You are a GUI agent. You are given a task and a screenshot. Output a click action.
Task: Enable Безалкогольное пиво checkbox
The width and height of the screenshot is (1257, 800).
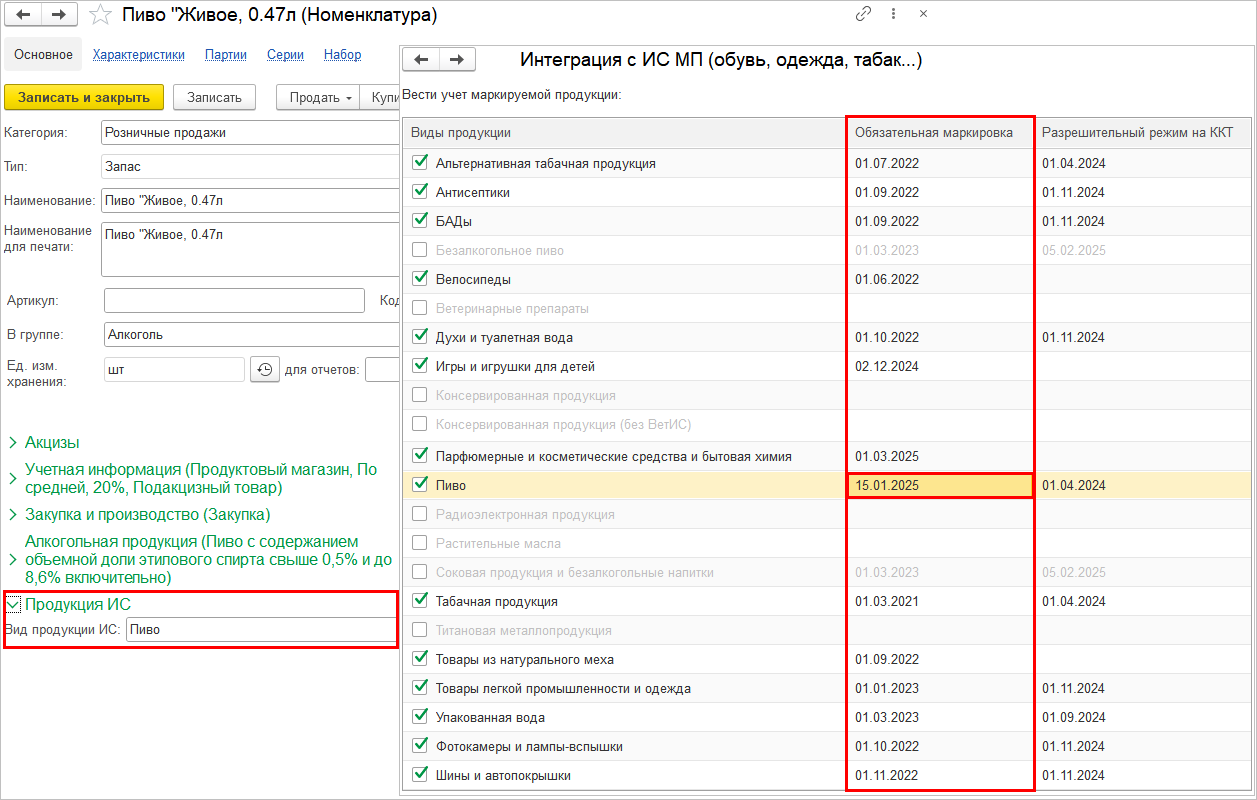pyautogui.click(x=420, y=250)
